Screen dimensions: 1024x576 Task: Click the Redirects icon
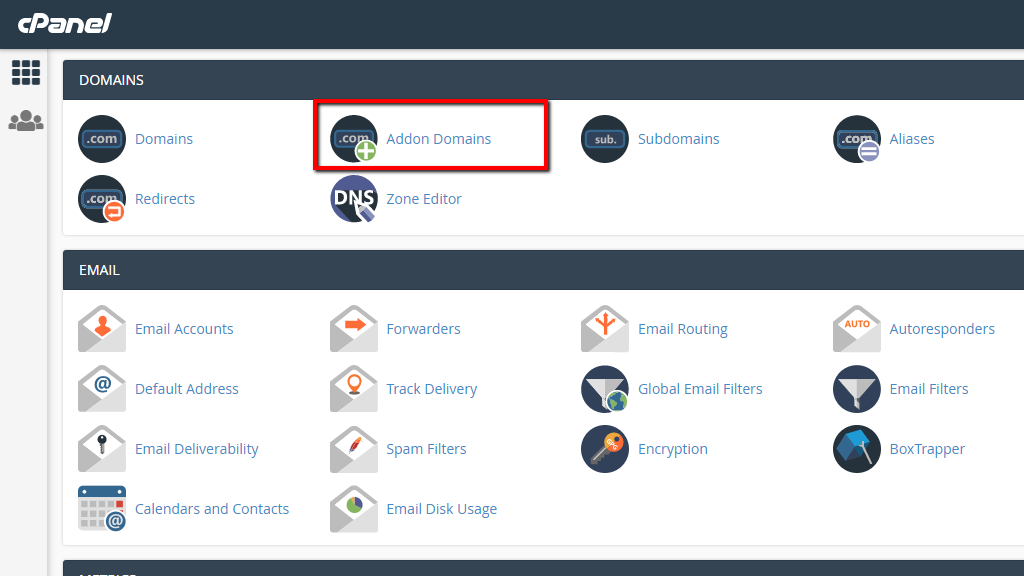102,199
